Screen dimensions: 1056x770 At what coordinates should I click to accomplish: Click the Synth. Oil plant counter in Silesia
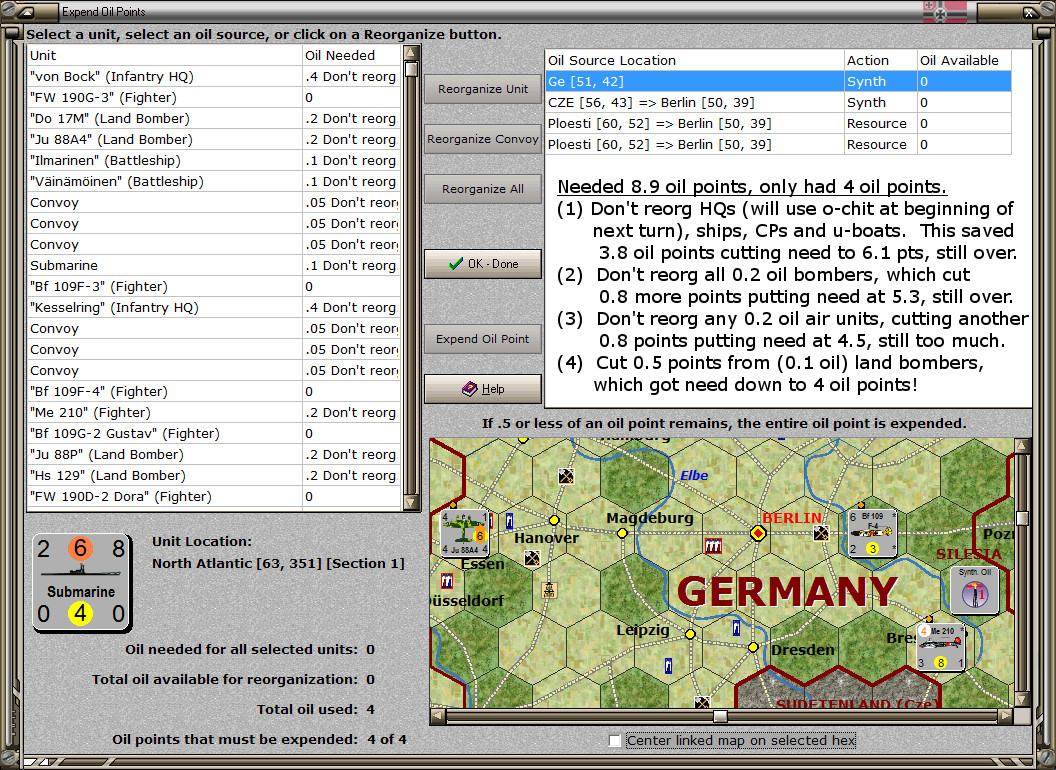coord(975,589)
